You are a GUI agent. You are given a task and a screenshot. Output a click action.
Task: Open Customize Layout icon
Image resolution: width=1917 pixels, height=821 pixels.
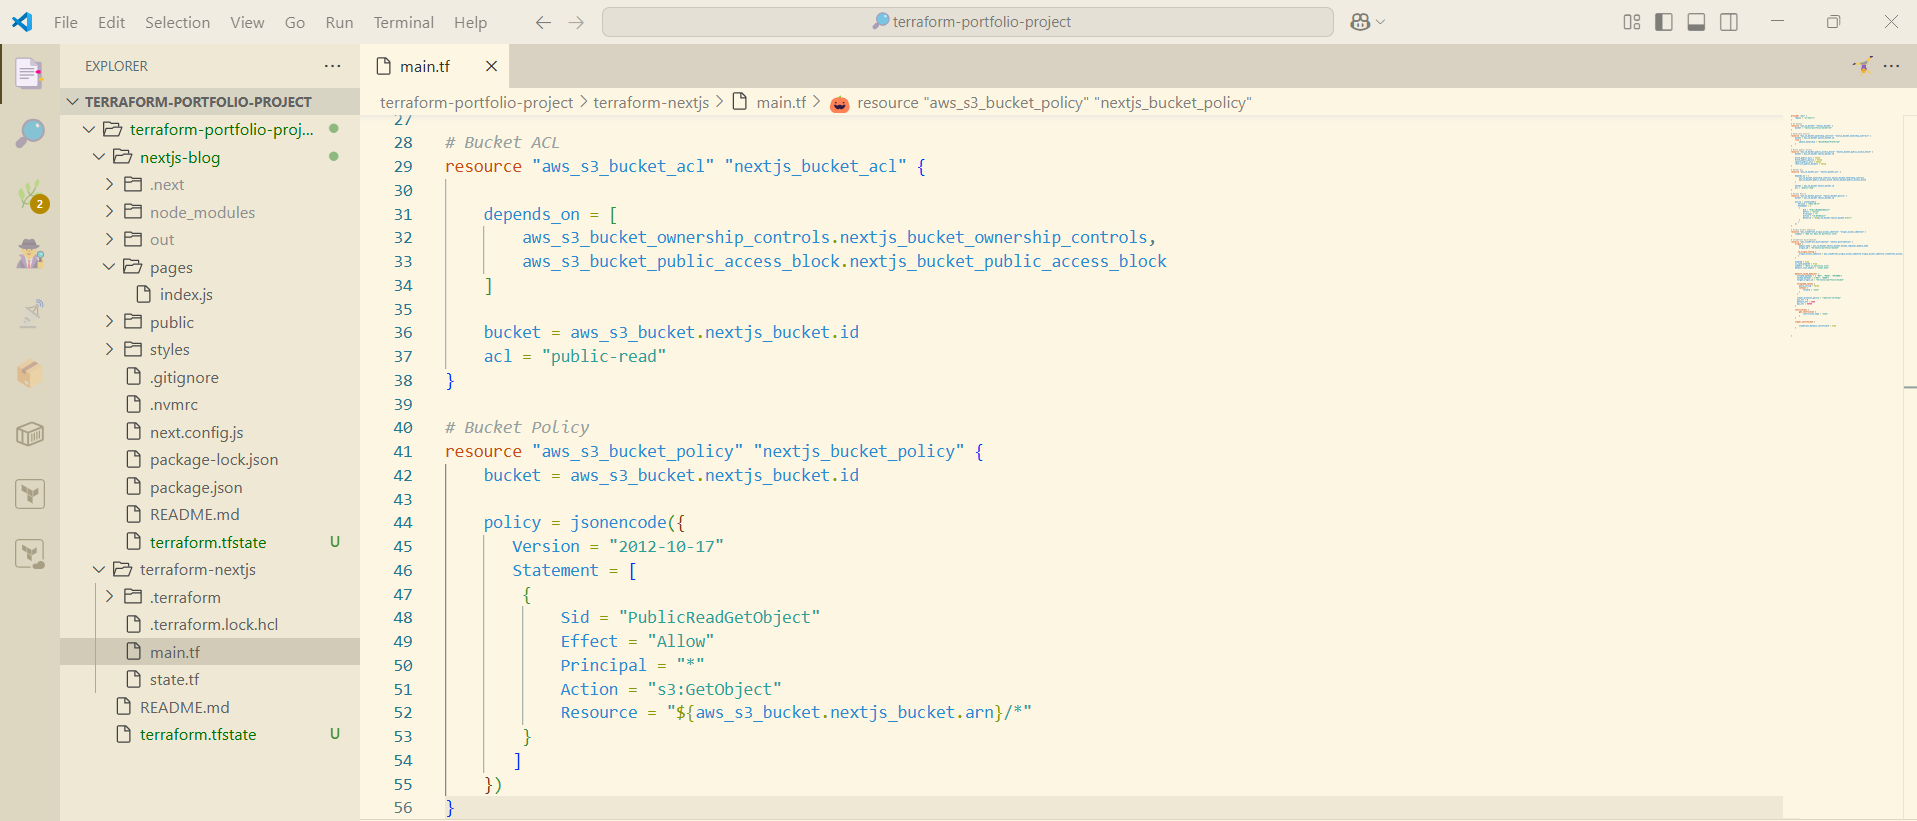(1632, 22)
